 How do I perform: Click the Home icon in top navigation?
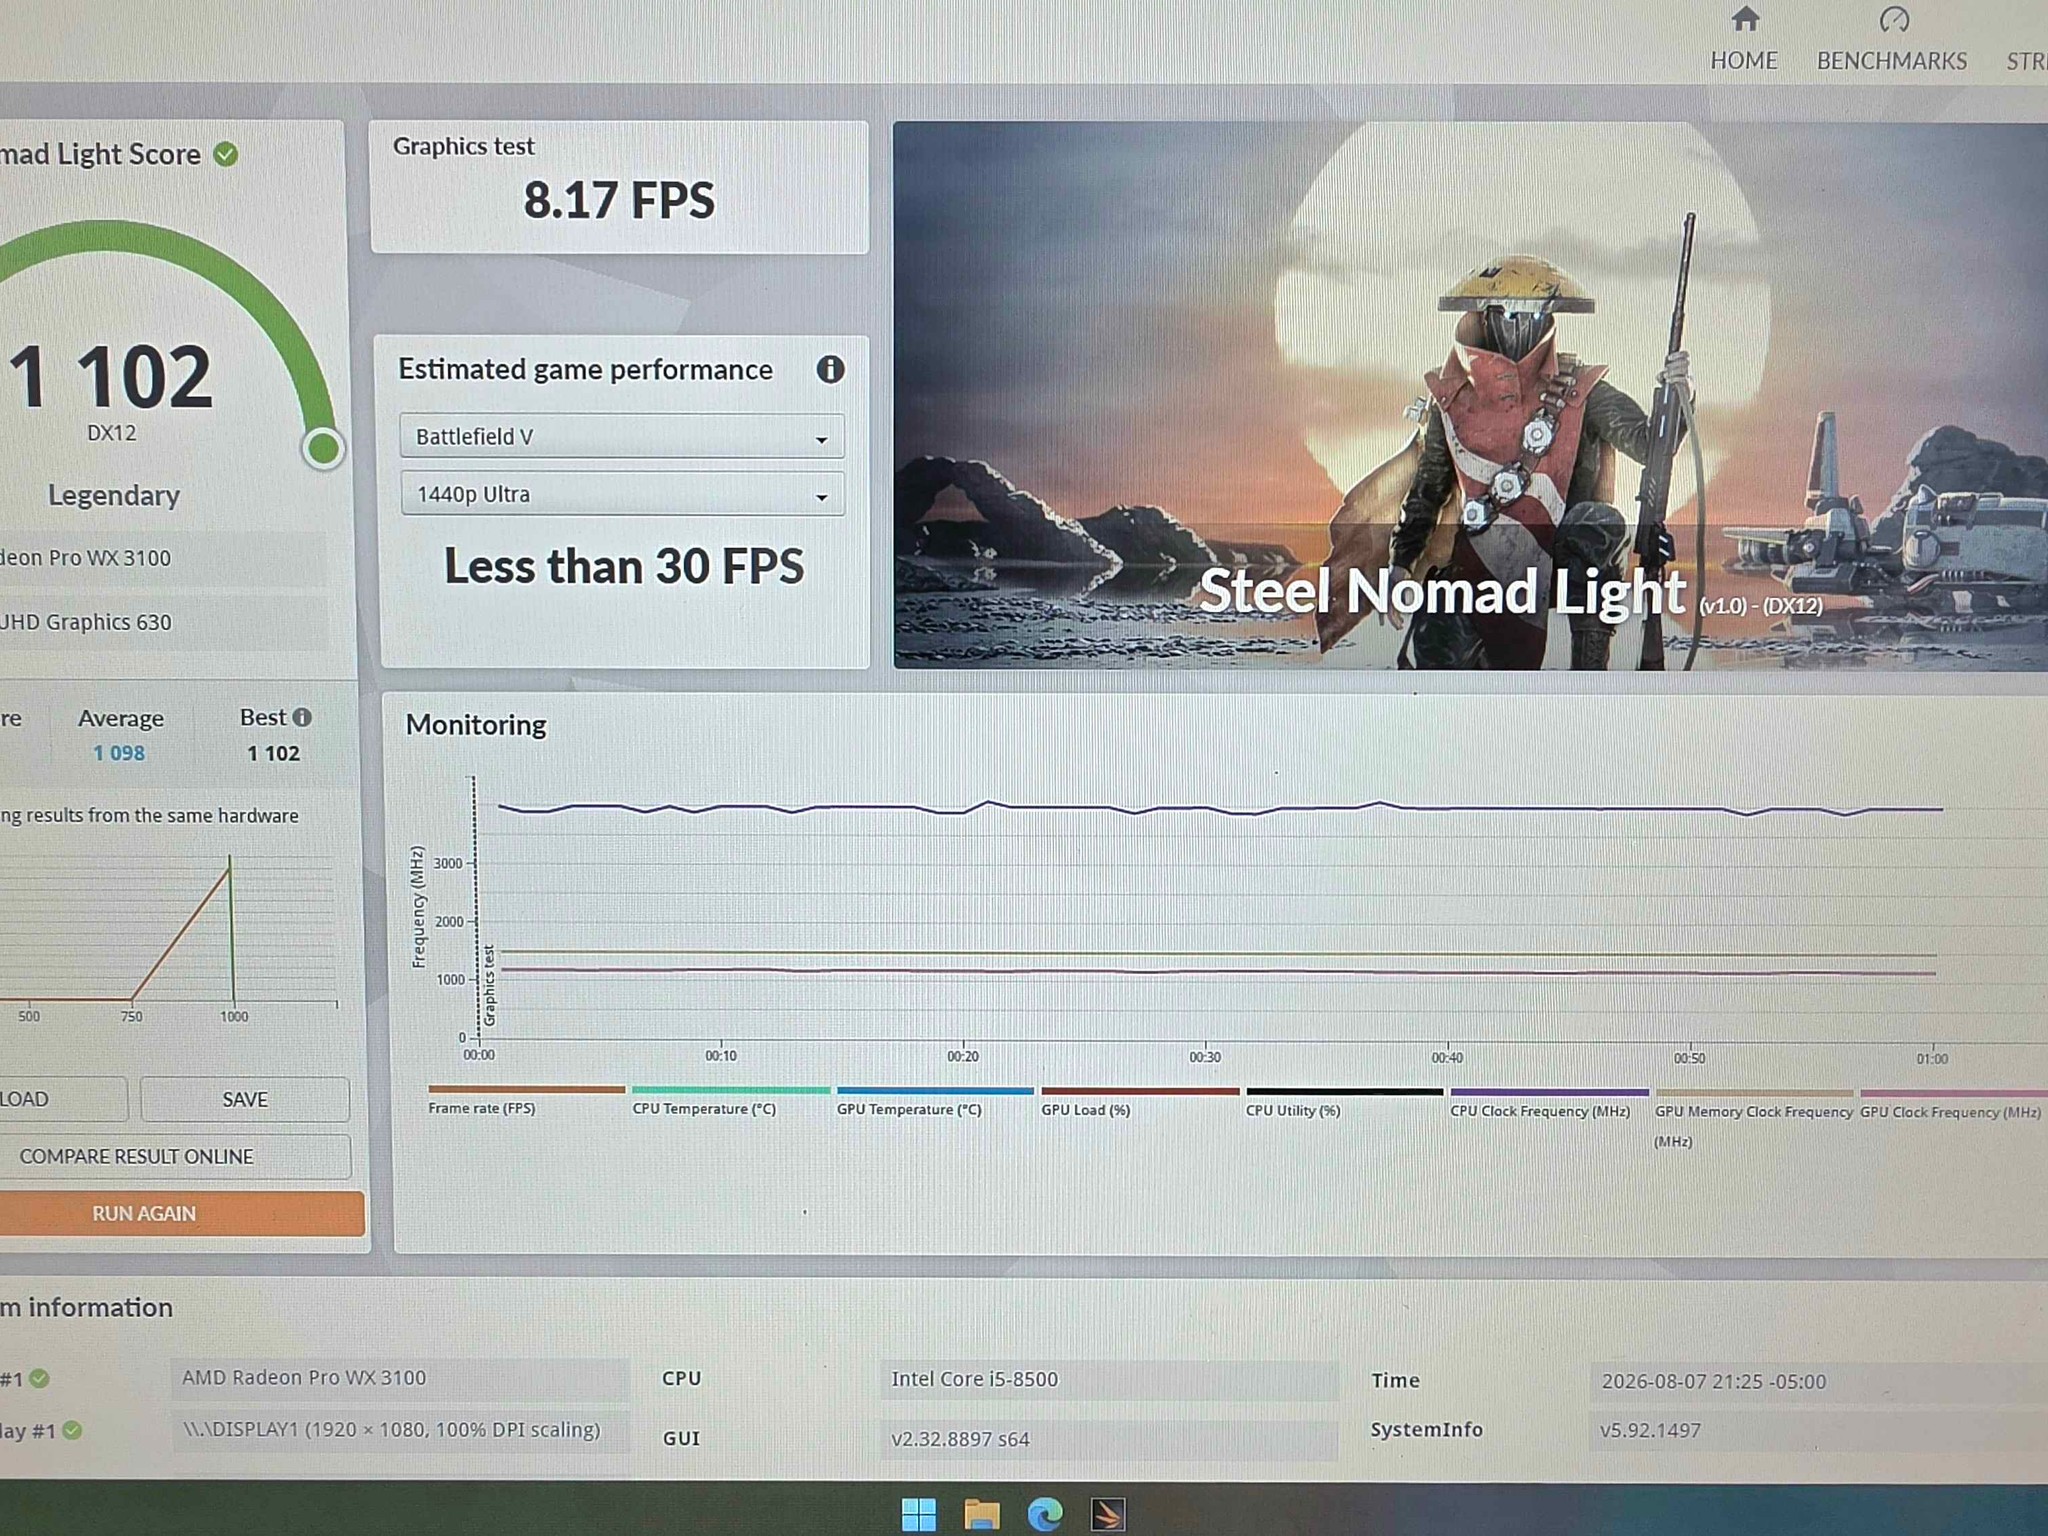1745,19
